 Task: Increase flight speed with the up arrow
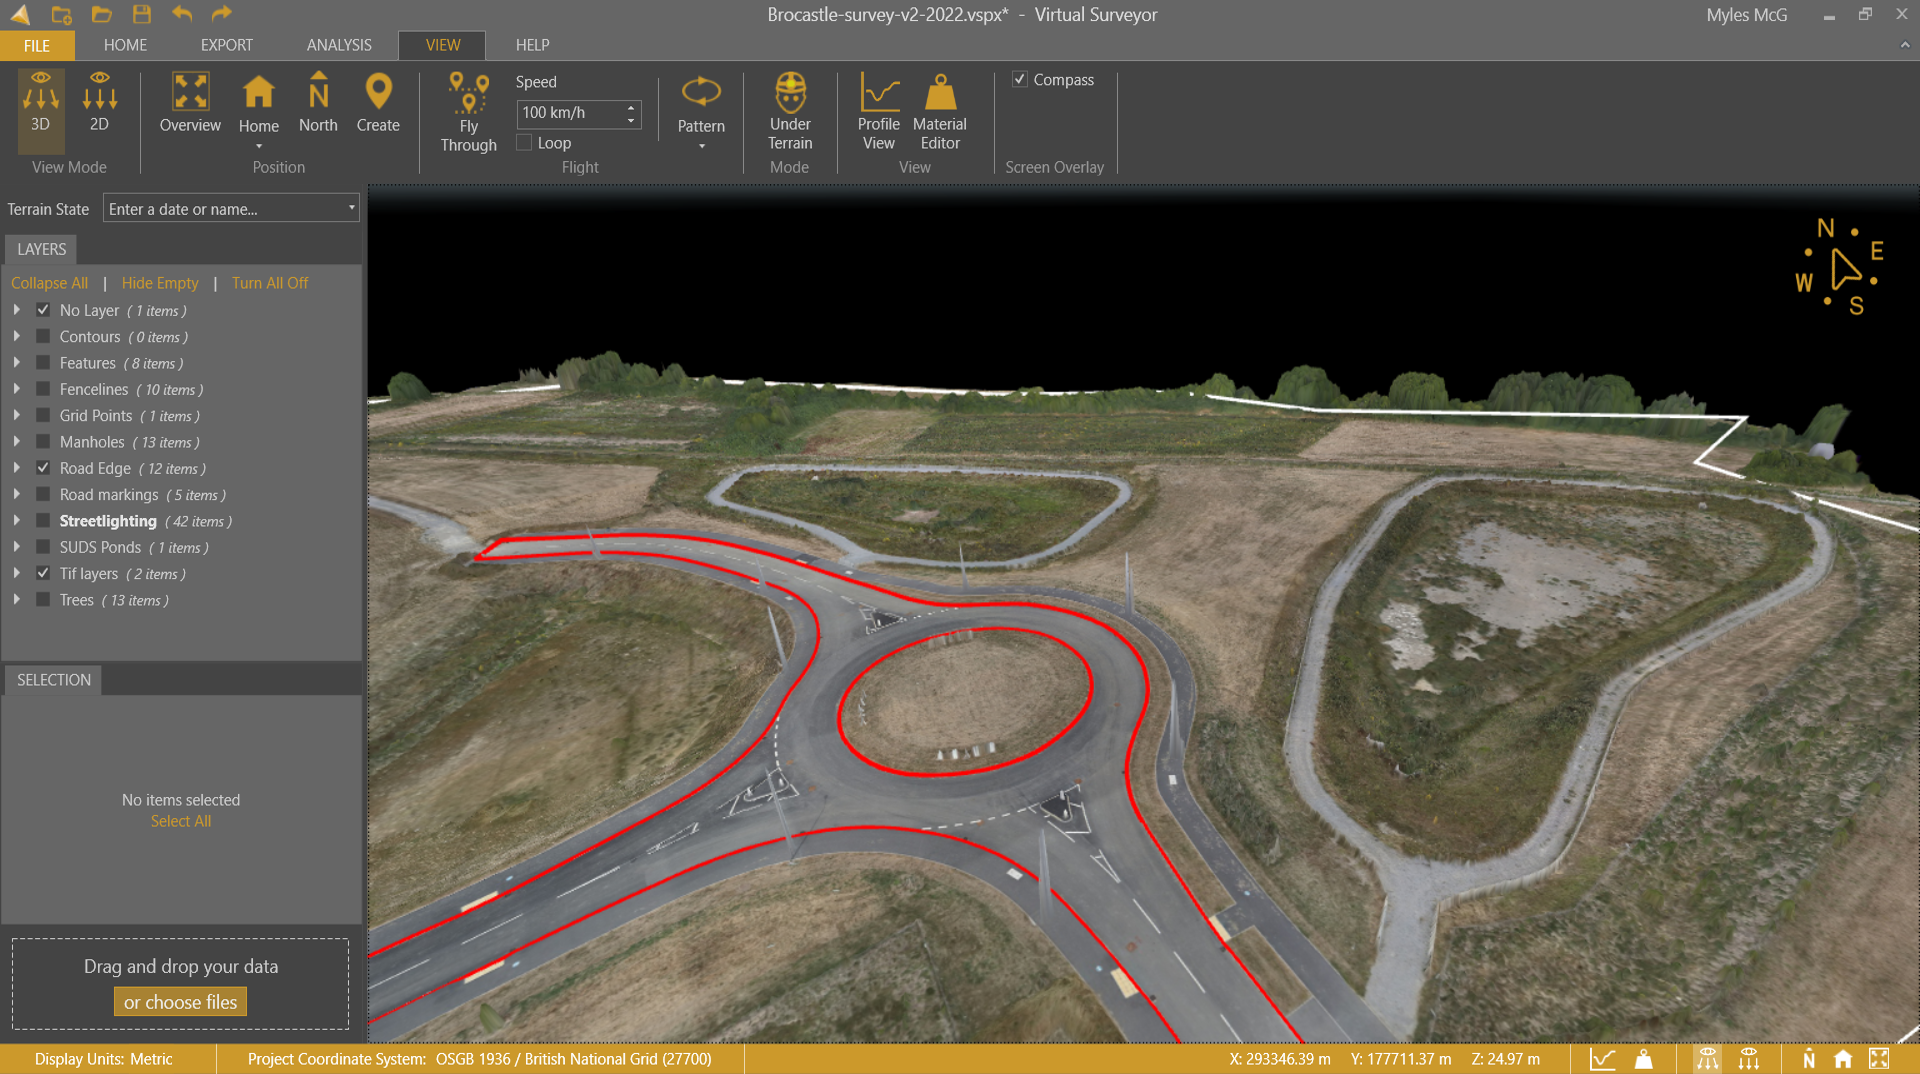pyautogui.click(x=631, y=107)
